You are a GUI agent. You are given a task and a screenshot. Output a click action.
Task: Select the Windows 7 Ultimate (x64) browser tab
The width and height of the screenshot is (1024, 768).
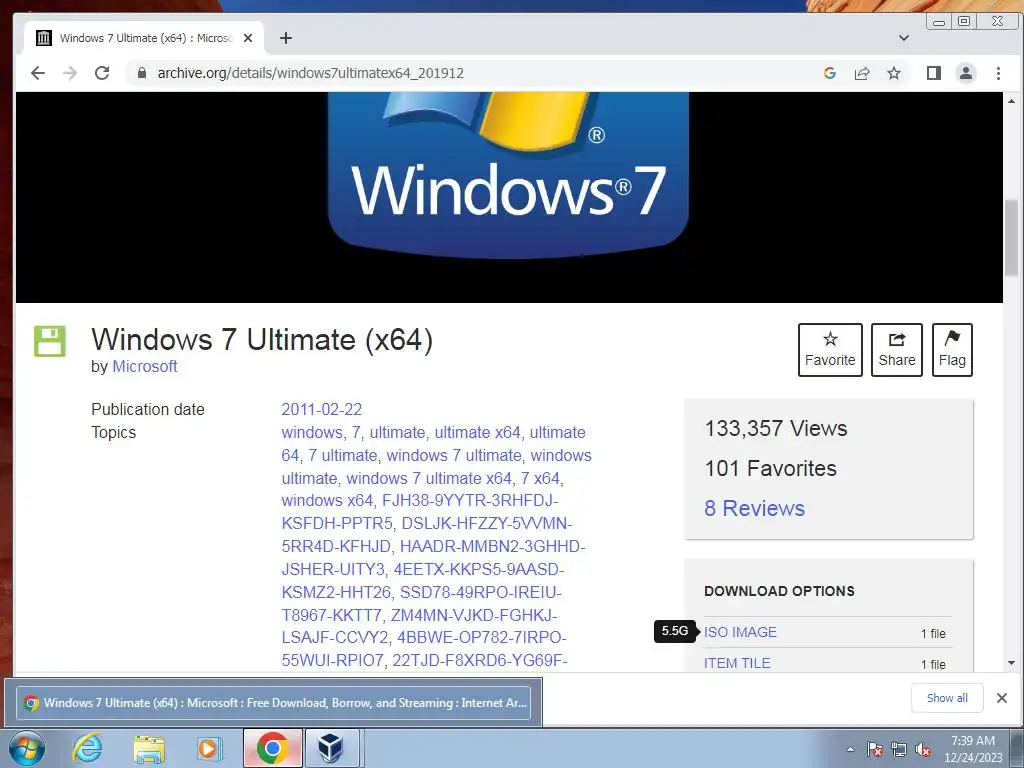coord(144,38)
